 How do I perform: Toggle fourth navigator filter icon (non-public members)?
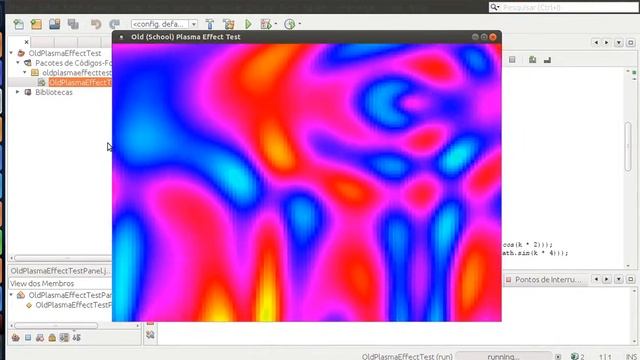(52, 338)
